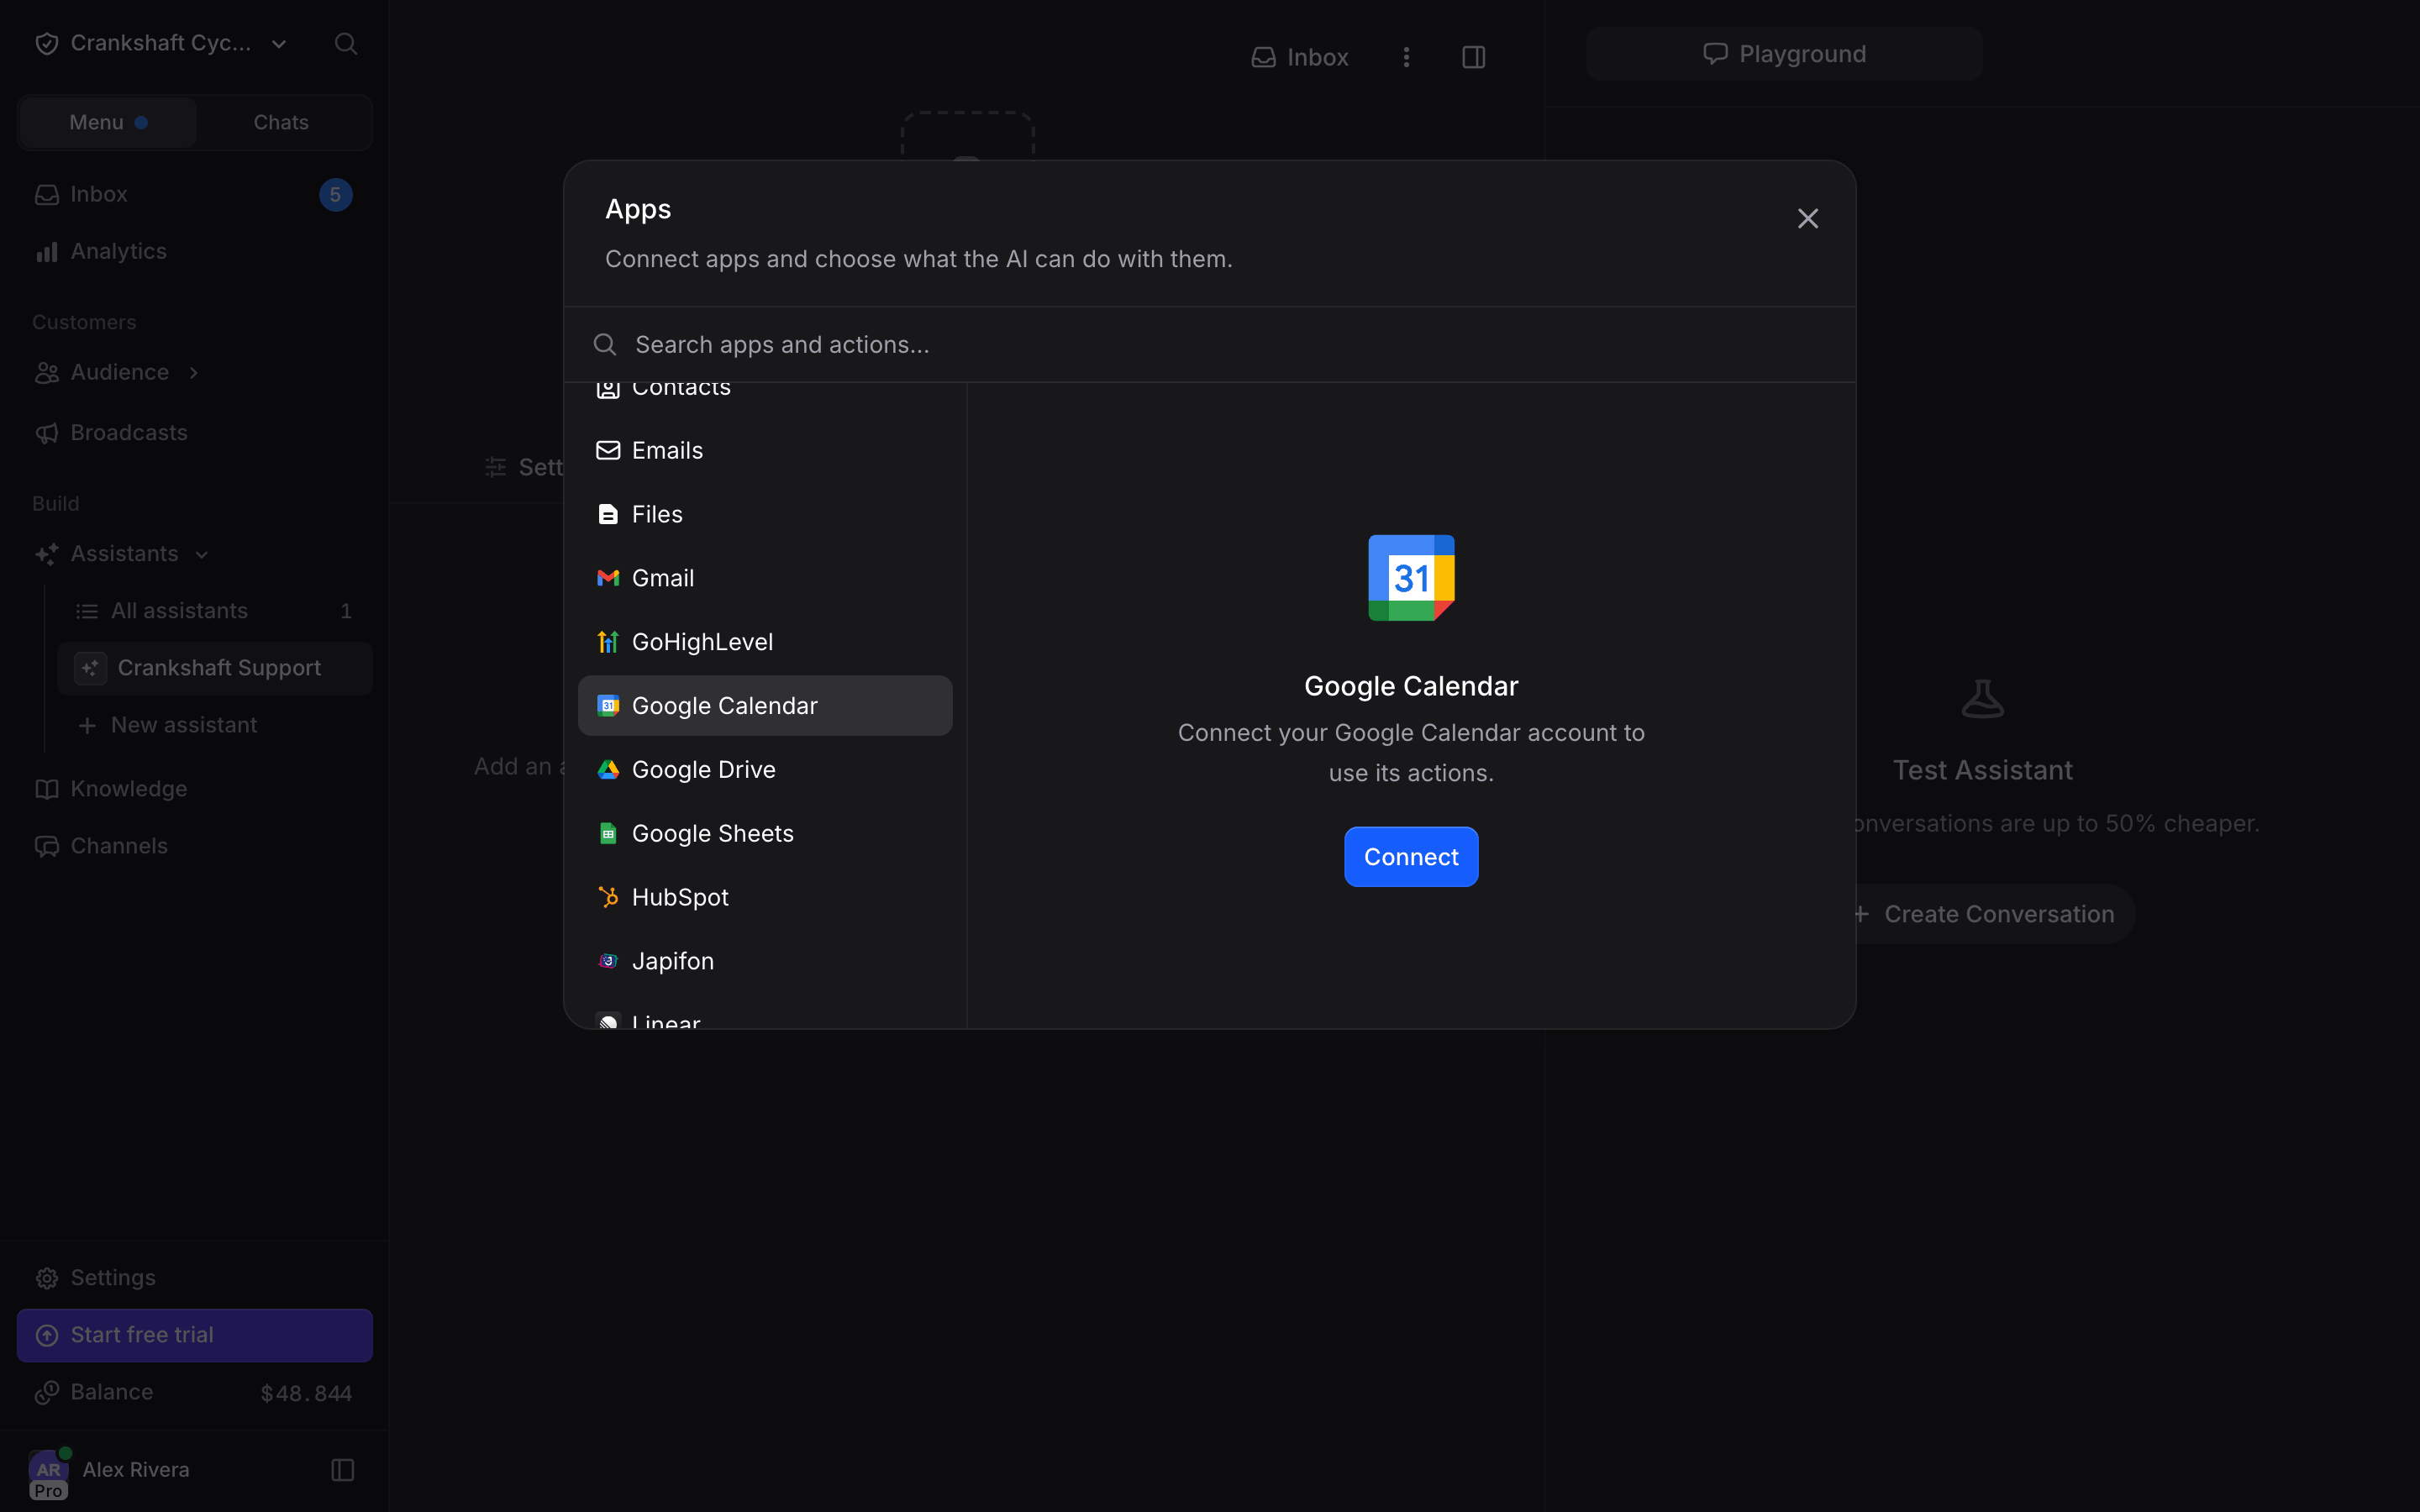Open the sidebar search magnifier icon
The height and width of the screenshot is (1512, 2420).
click(x=346, y=43)
